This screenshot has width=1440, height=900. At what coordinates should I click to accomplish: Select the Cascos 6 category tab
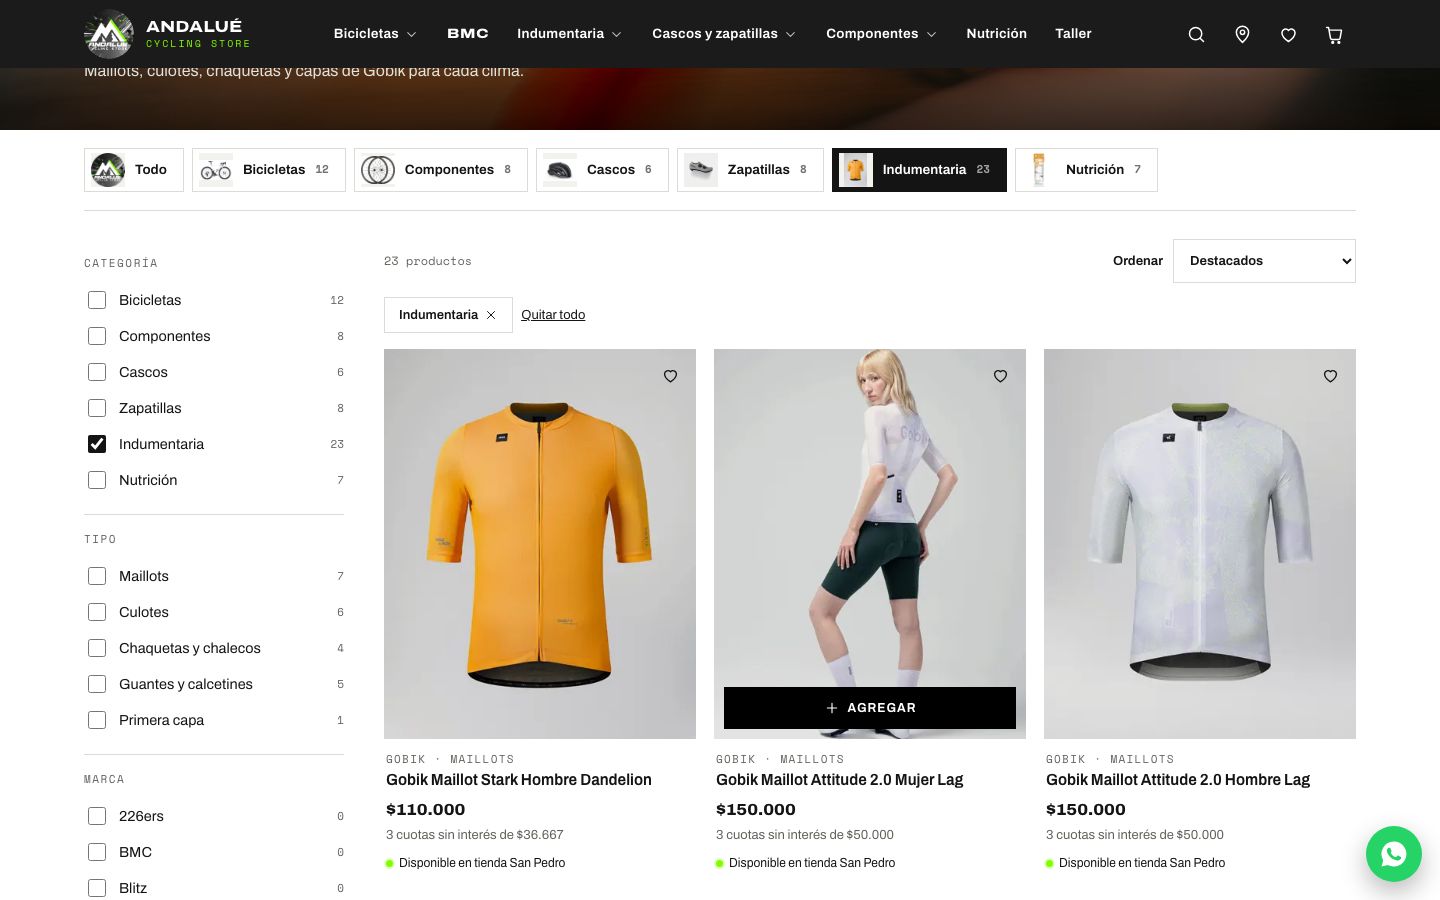(602, 170)
